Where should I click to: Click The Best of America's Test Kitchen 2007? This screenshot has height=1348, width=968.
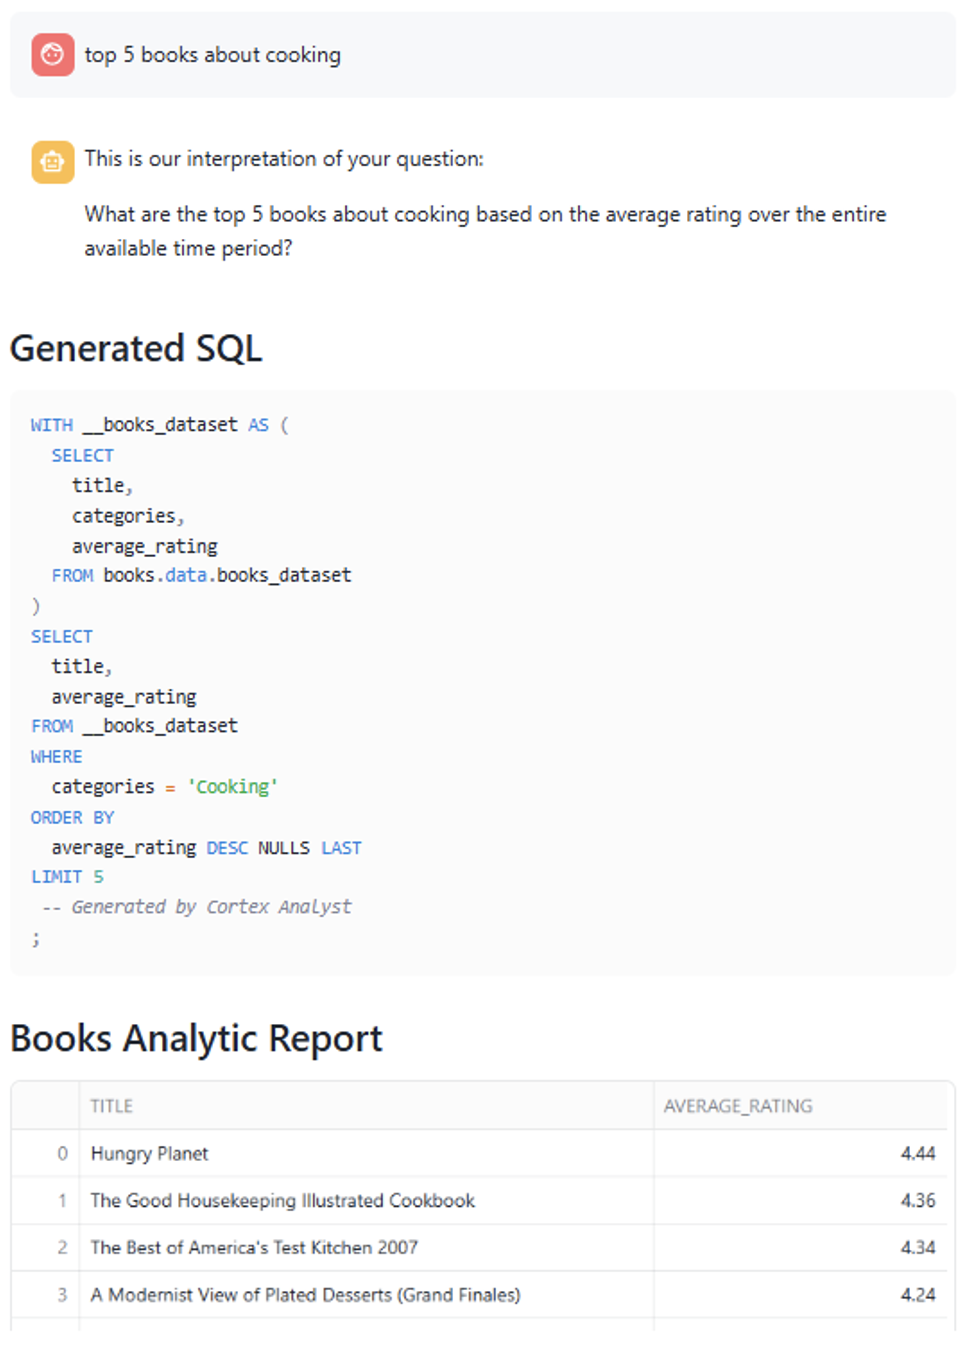[254, 1248]
